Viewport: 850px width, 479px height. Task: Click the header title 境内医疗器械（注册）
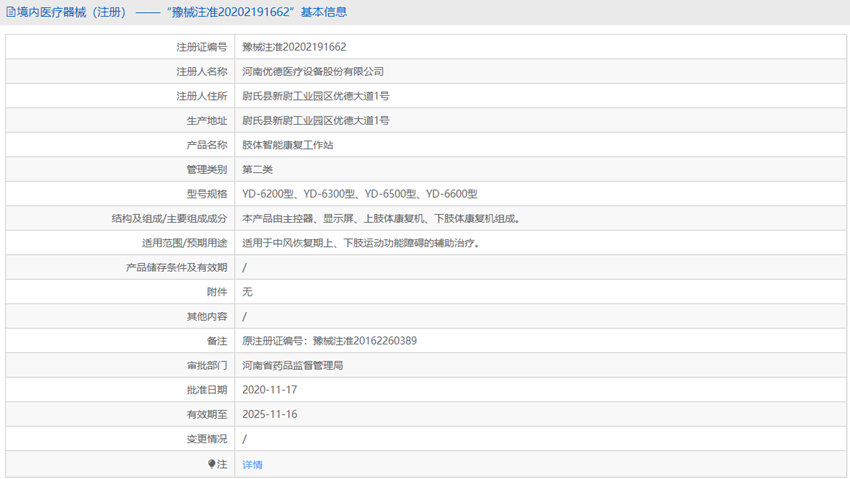[72, 12]
